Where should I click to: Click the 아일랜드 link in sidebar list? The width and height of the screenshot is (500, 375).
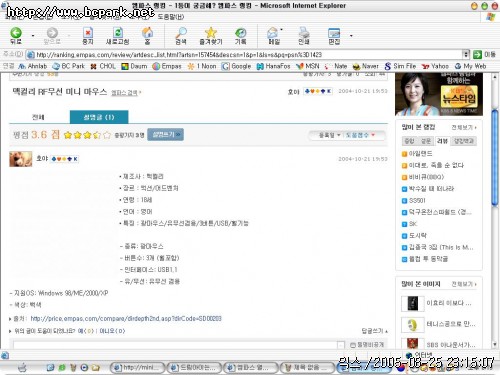click(420, 154)
